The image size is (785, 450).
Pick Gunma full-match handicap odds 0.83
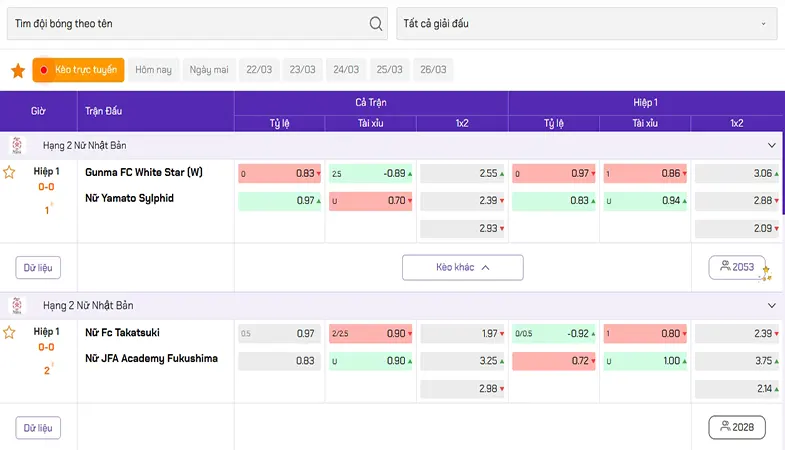279,174
